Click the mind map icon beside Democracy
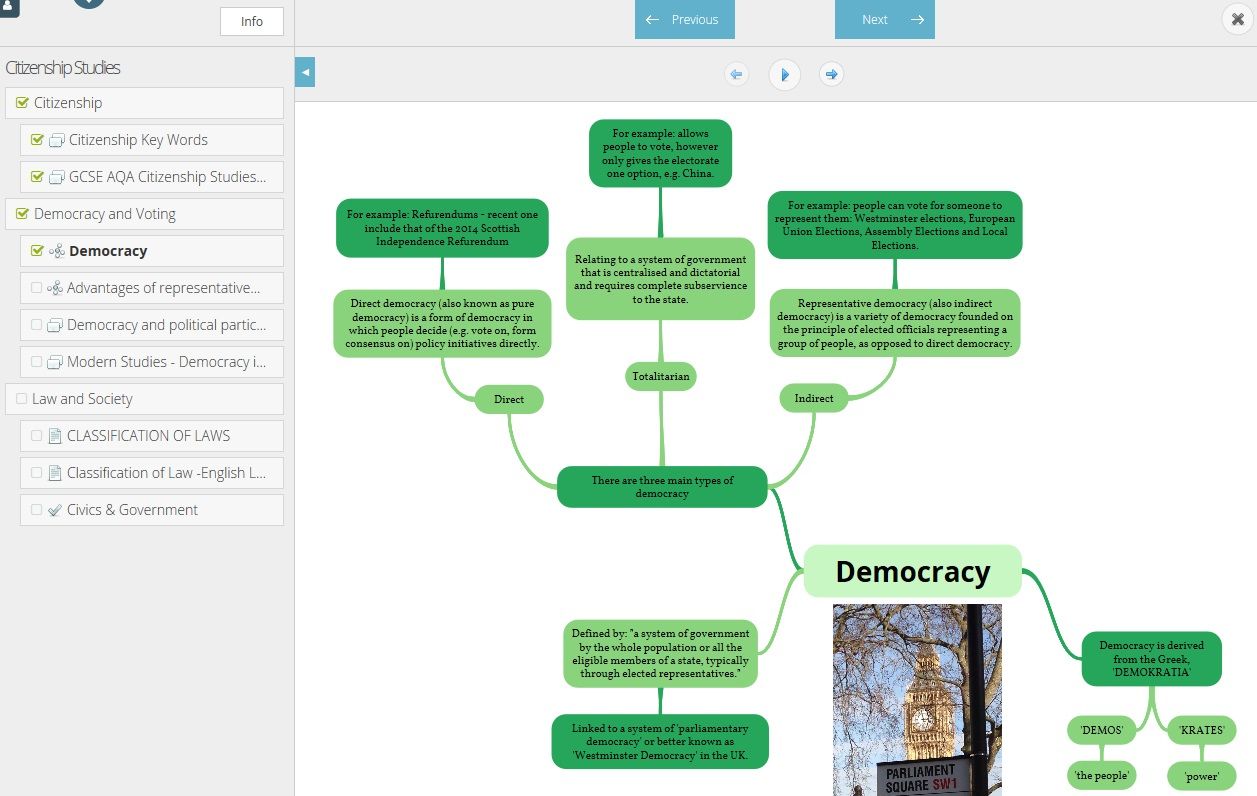This screenshot has height=796, width=1257. click(x=57, y=251)
